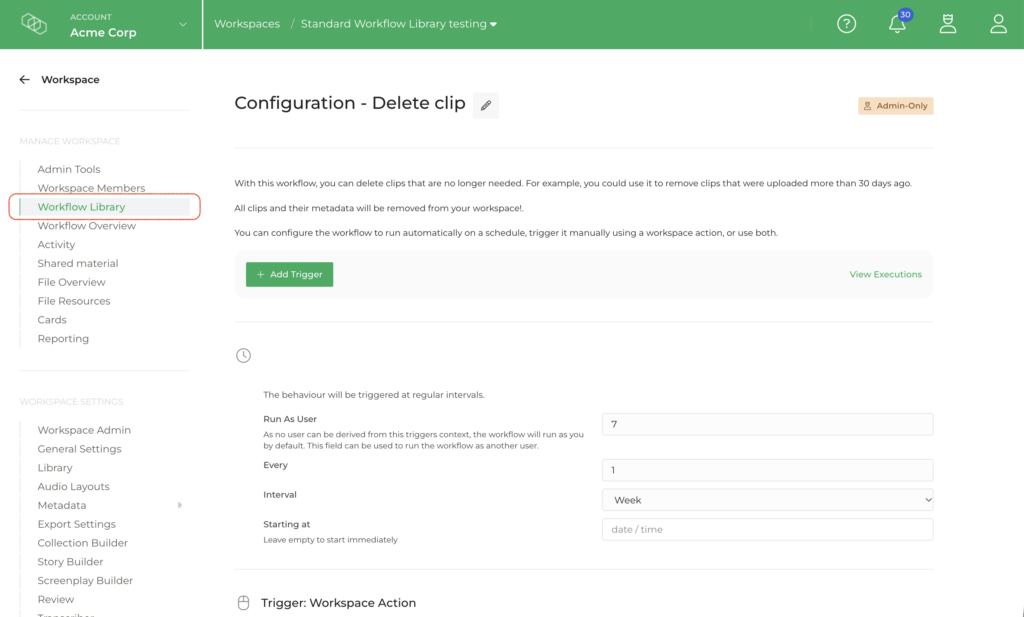1024x617 pixels.
Task: Open Standard Workflow Library testing workspace dropdown
Action: [x=398, y=24]
